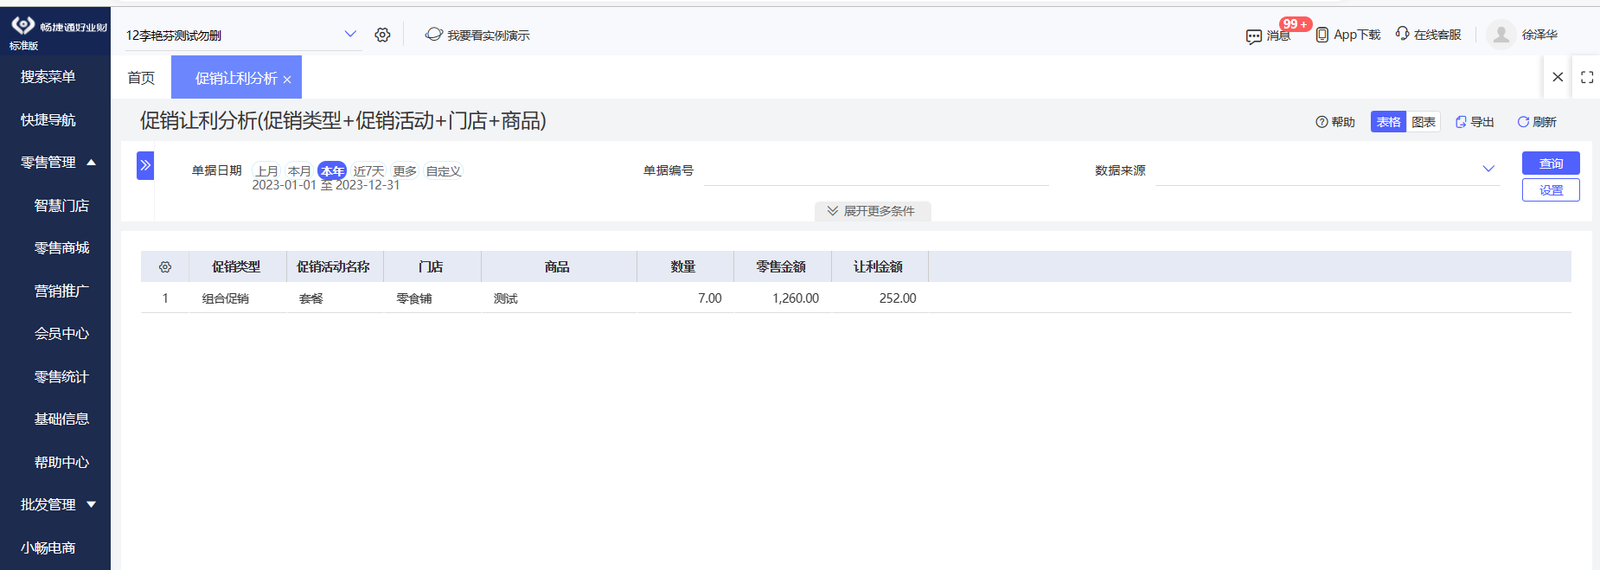Open 智慧门店 sidebar item
The image size is (1600, 570).
click(x=61, y=205)
